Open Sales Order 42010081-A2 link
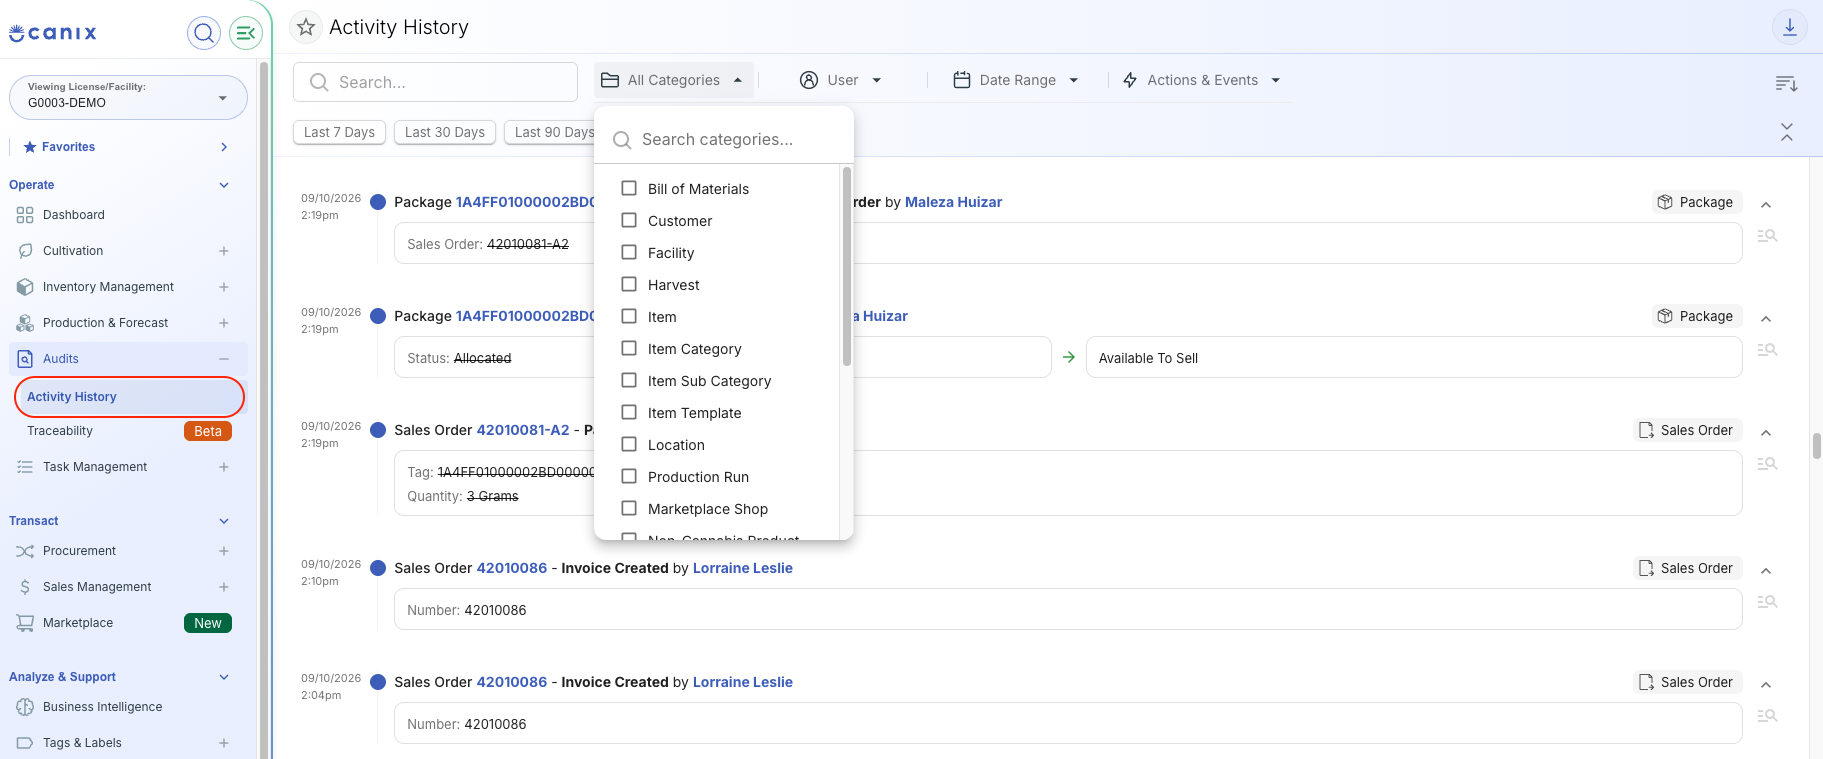The image size is (1823, 759). pyautogui.click(x=523, y=430)
